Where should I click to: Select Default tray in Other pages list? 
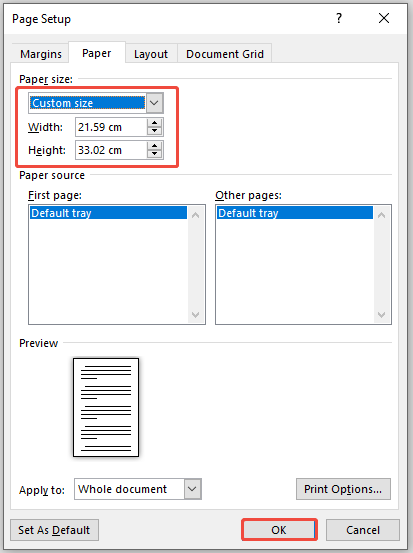tap(295, 213)
